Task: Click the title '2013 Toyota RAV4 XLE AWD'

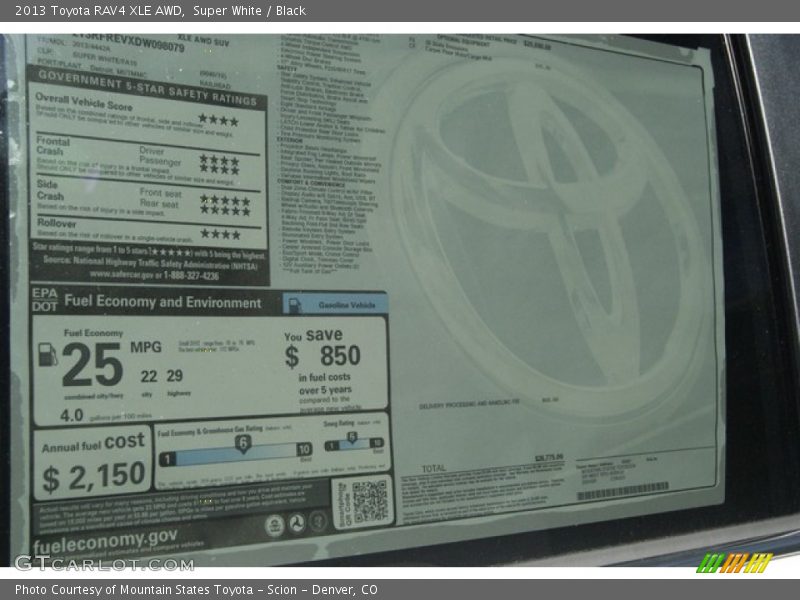Action: coord(99,11)
